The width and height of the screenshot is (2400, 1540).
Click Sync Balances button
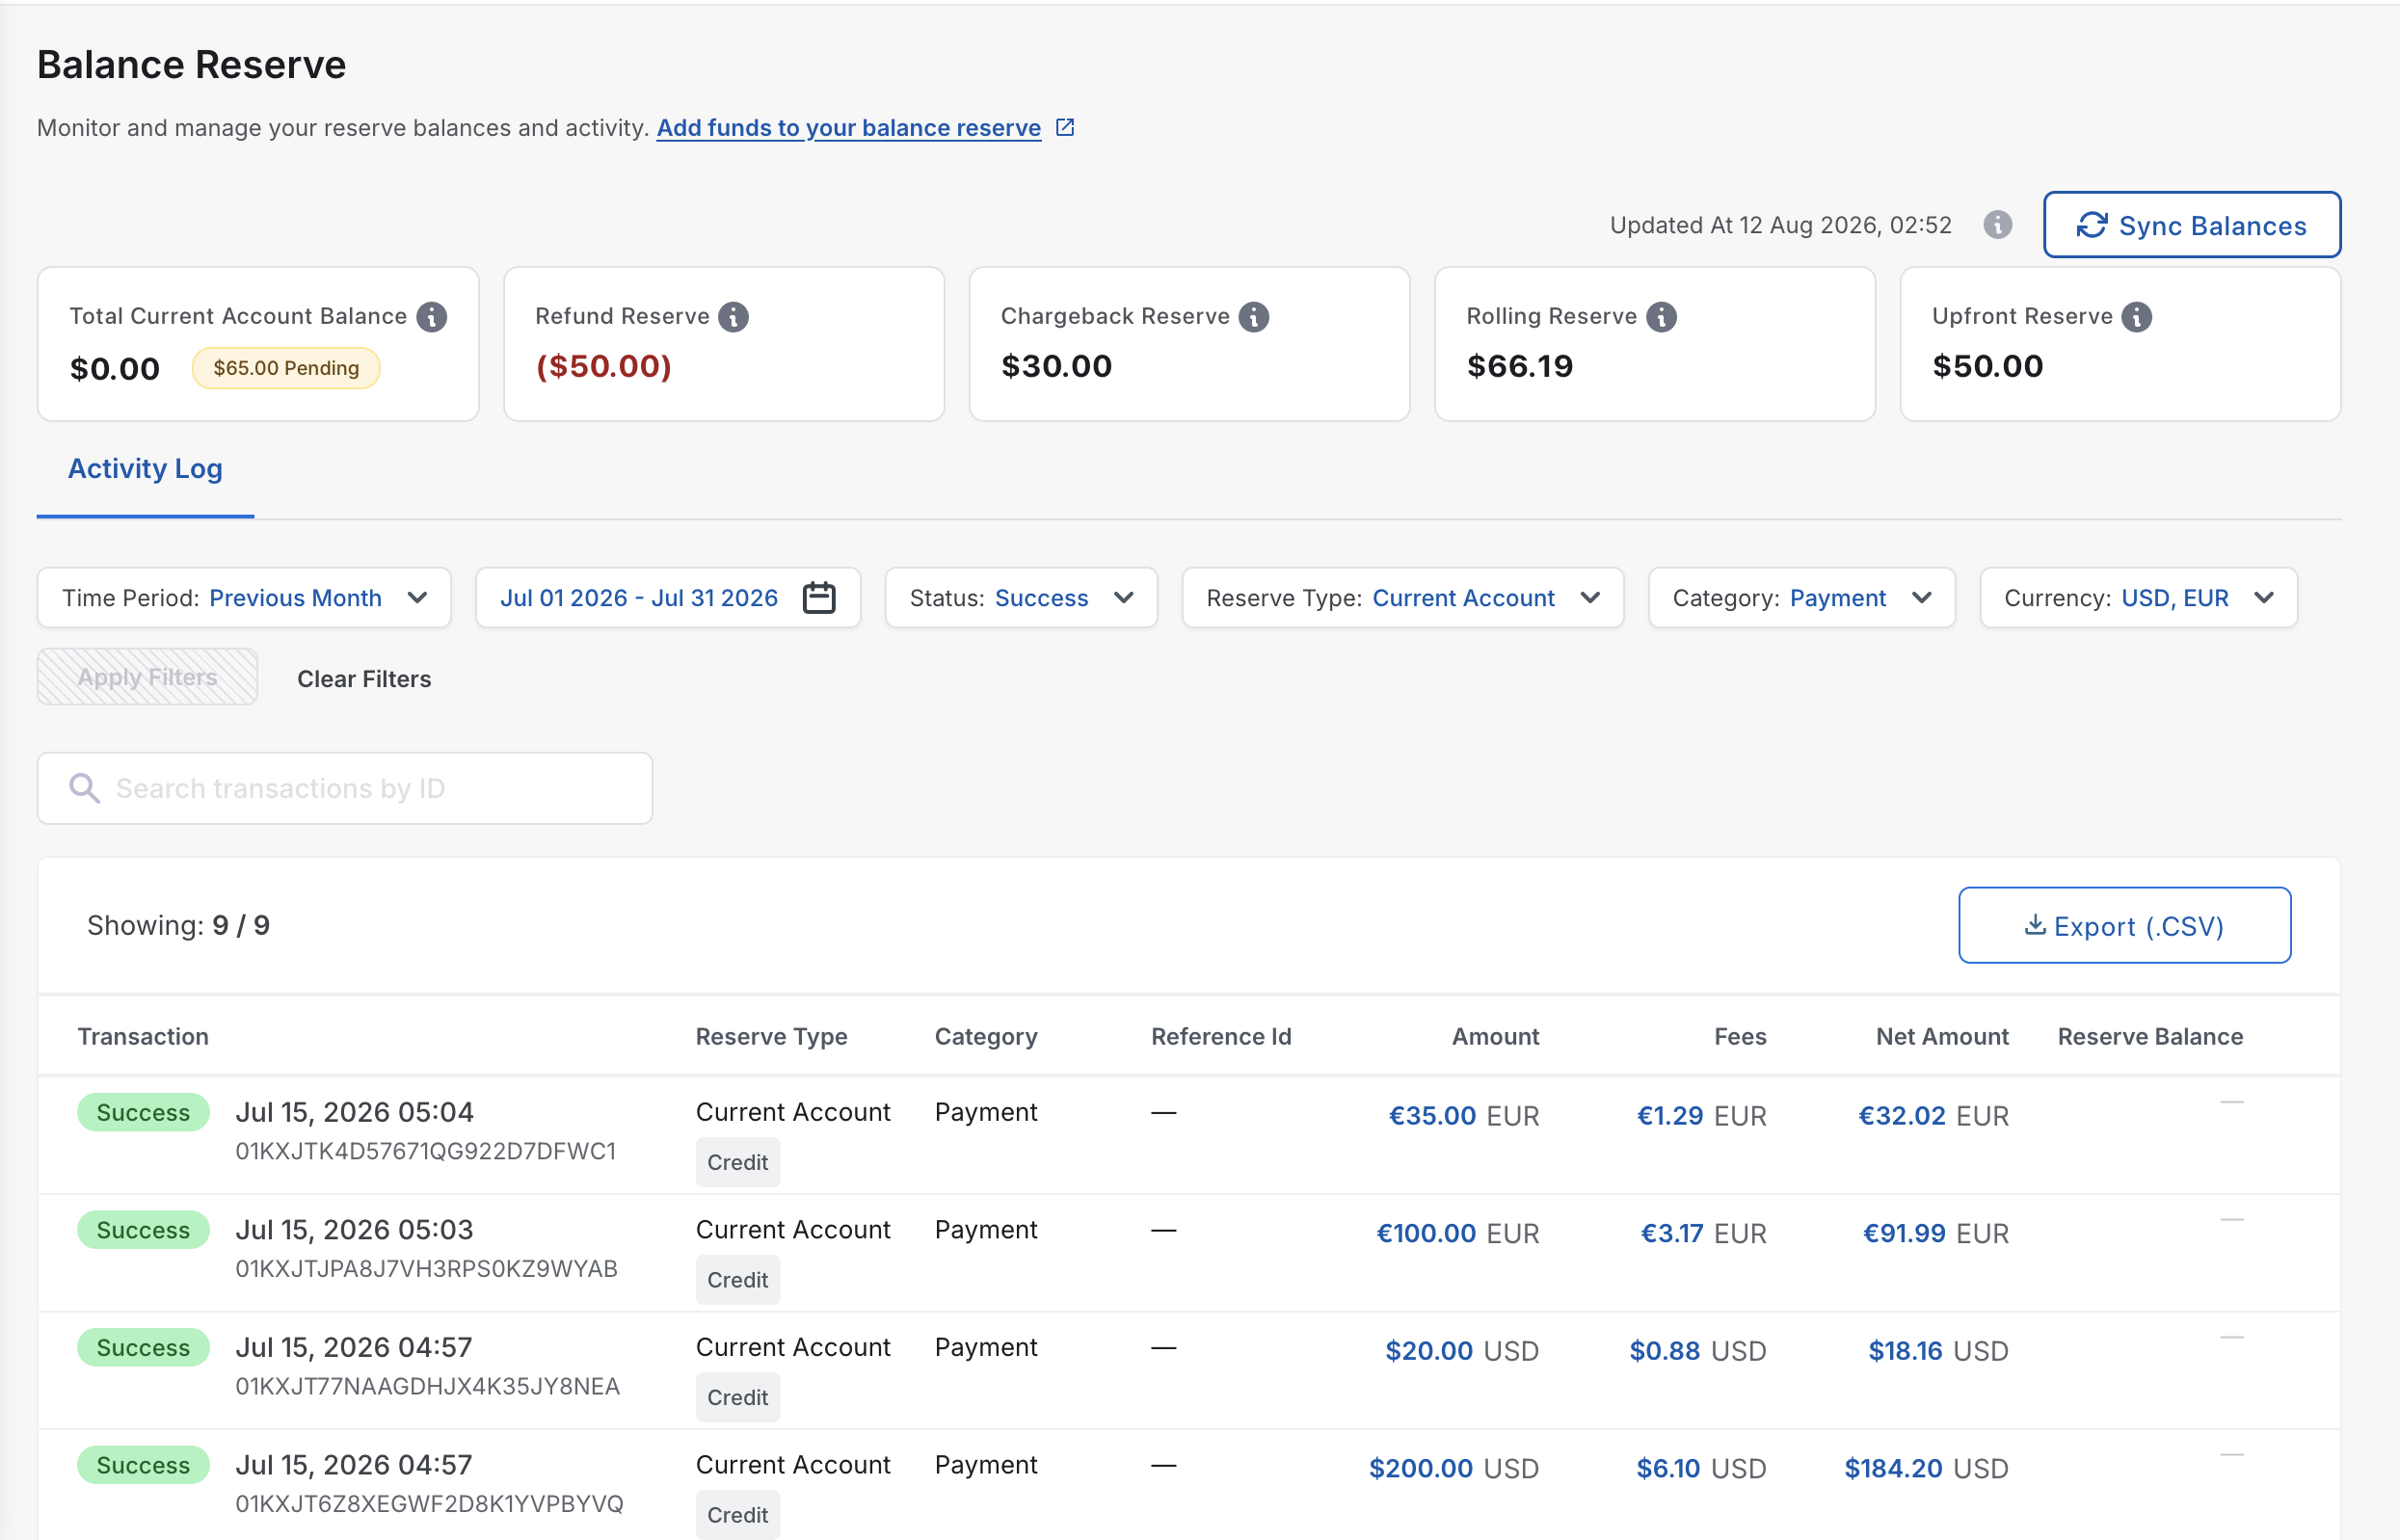[2191, 225]
